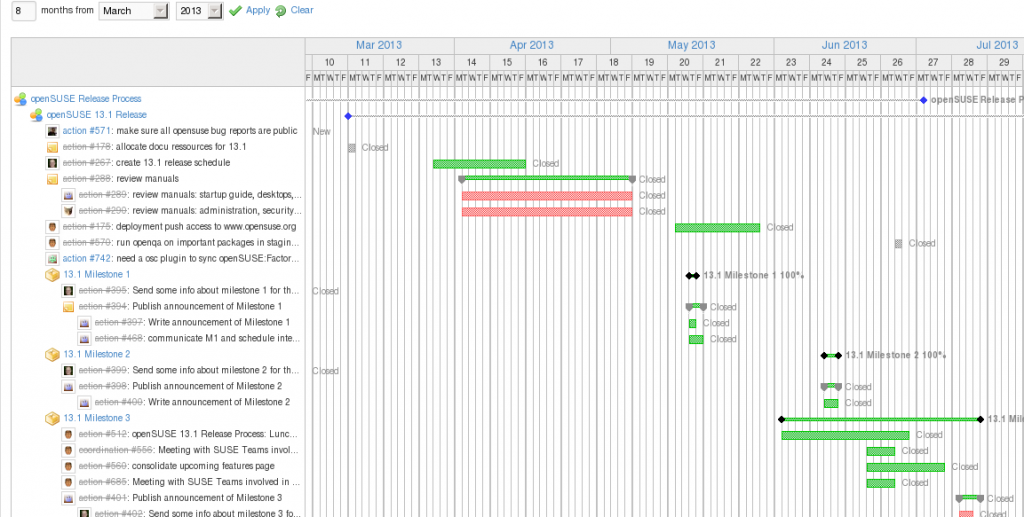Click the avatar beside action #512
1024x517 pixels.
tap(69, 434)
